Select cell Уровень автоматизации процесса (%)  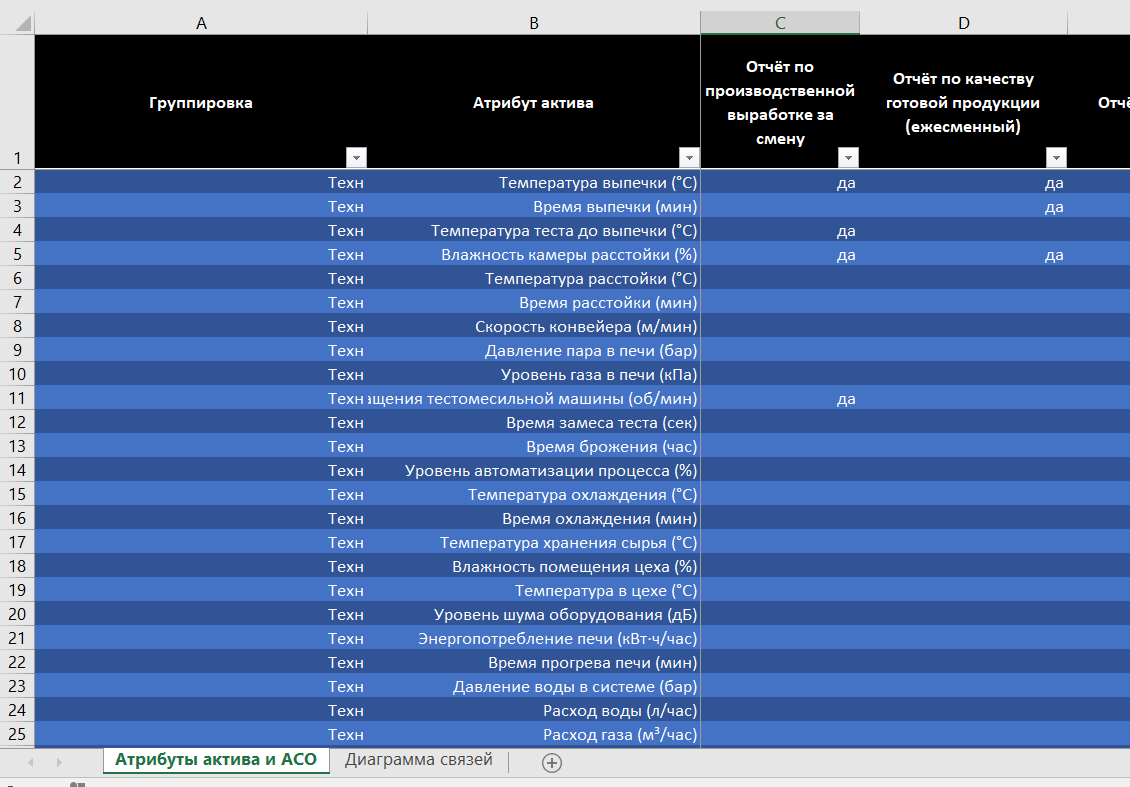(534, 471)
